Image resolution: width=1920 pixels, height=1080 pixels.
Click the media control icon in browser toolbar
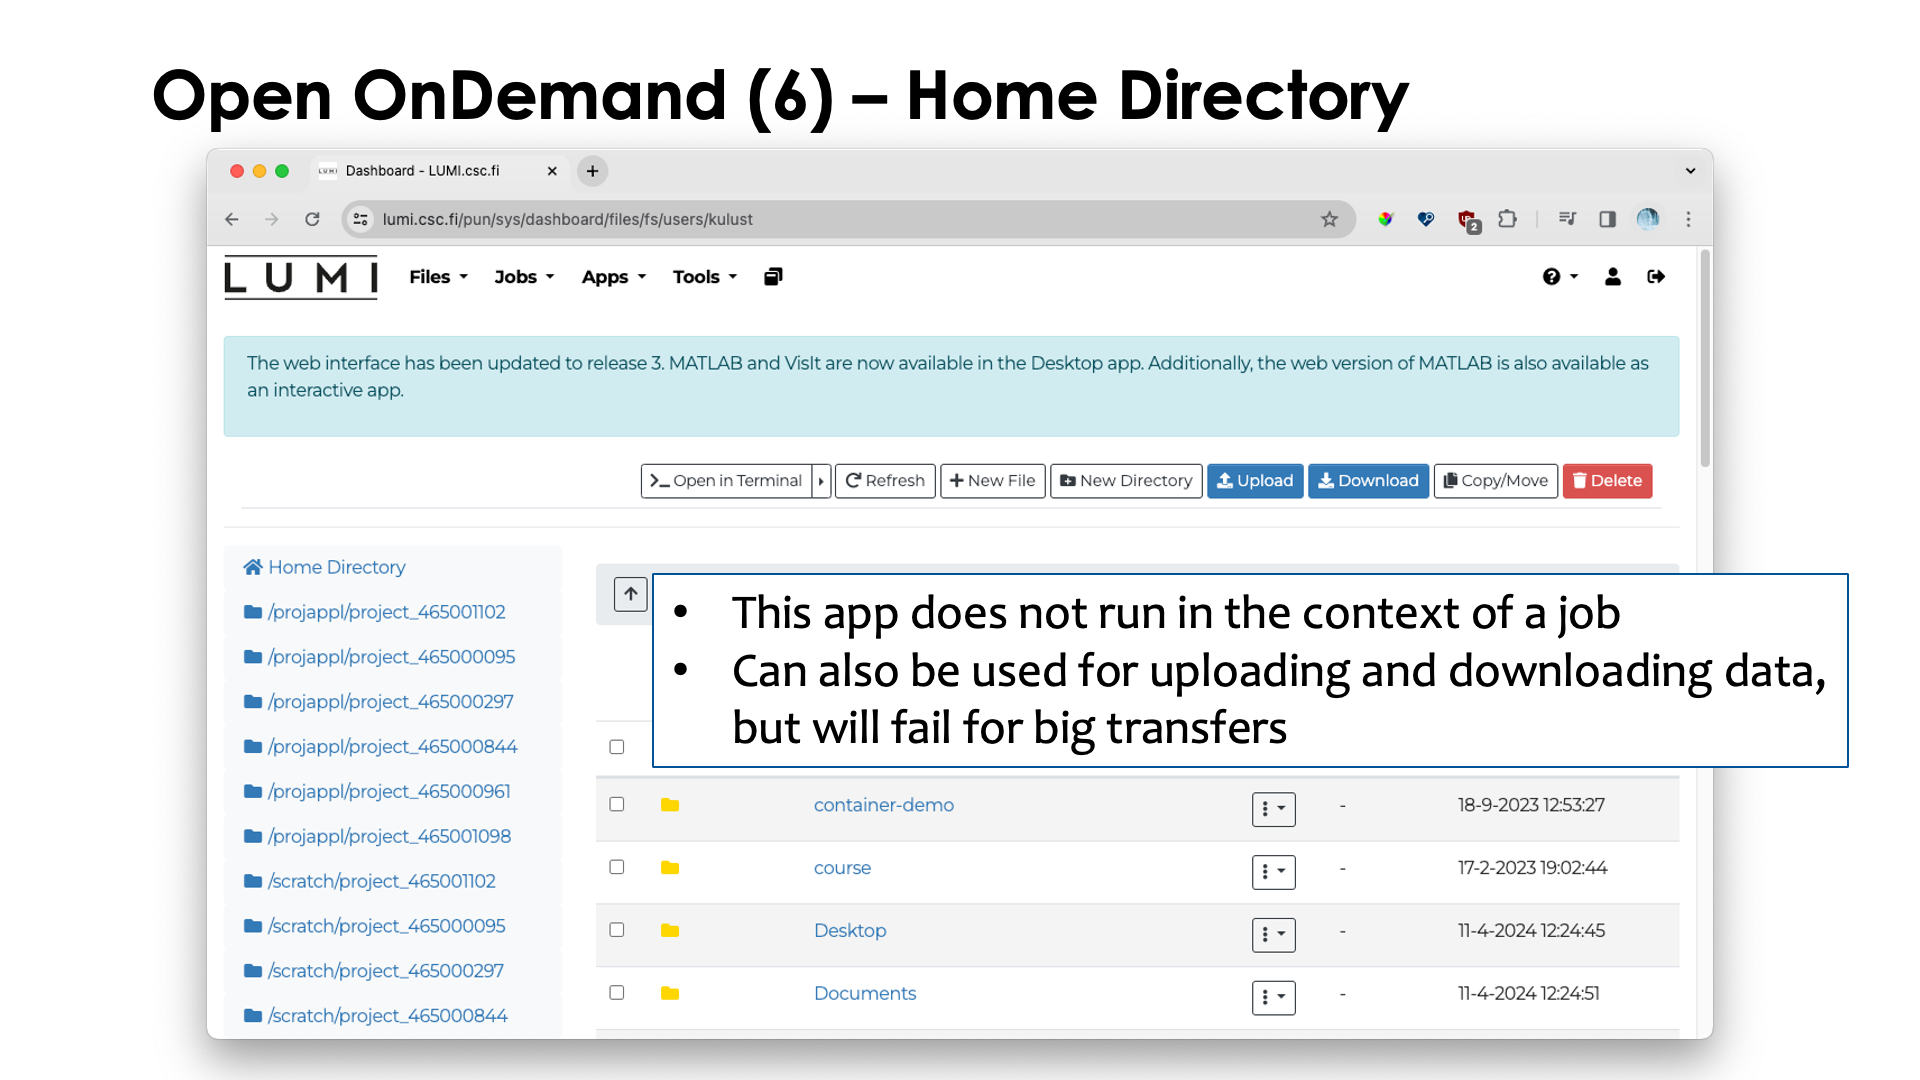tap(1567, 219)
